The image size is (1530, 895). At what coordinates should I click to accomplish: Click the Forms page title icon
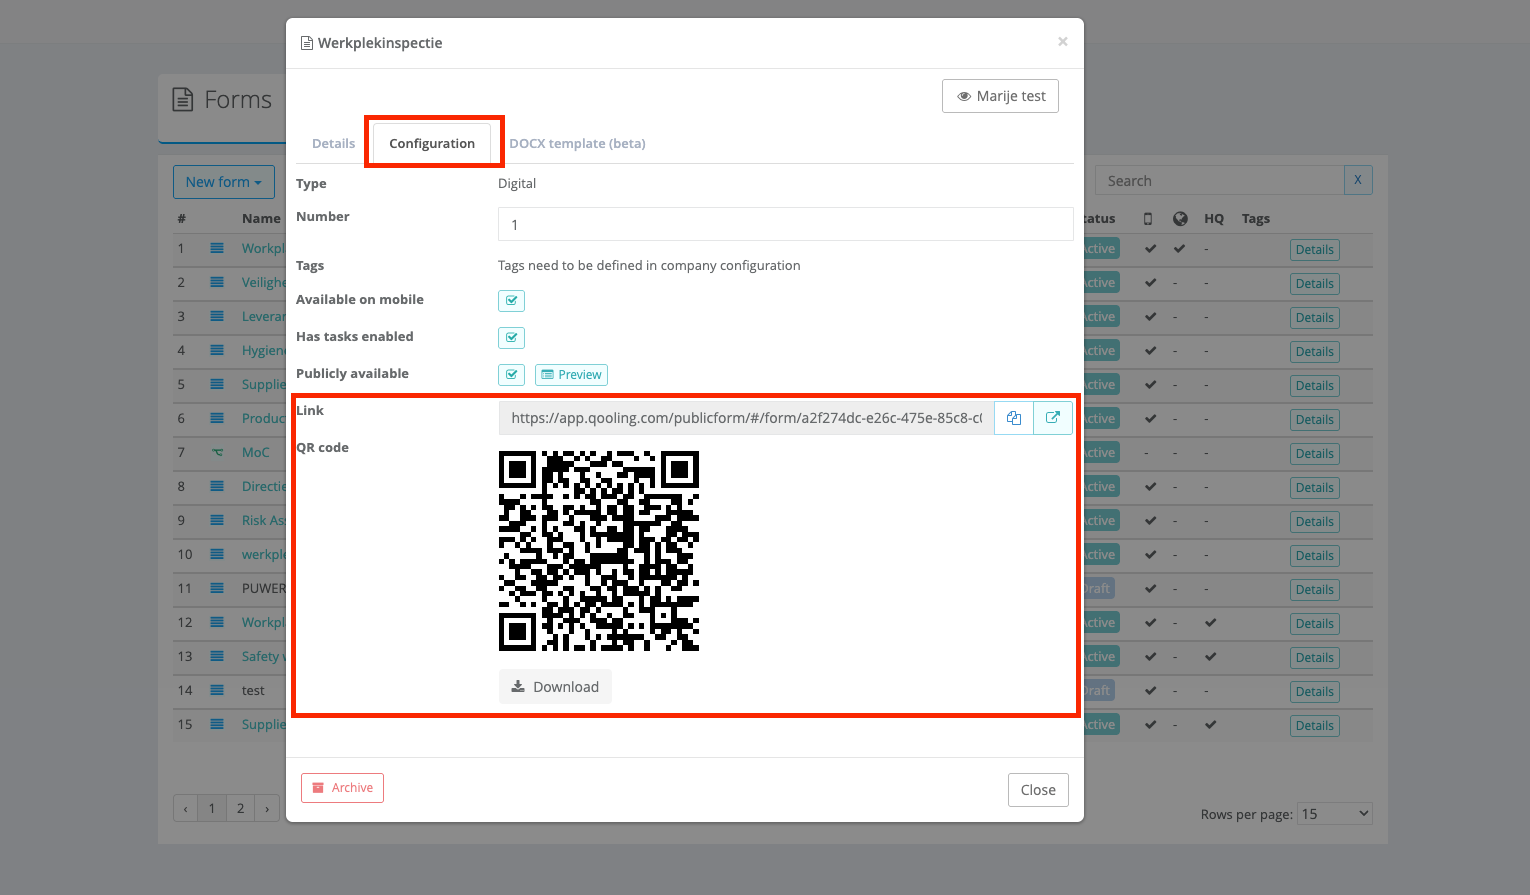point(183,100)
